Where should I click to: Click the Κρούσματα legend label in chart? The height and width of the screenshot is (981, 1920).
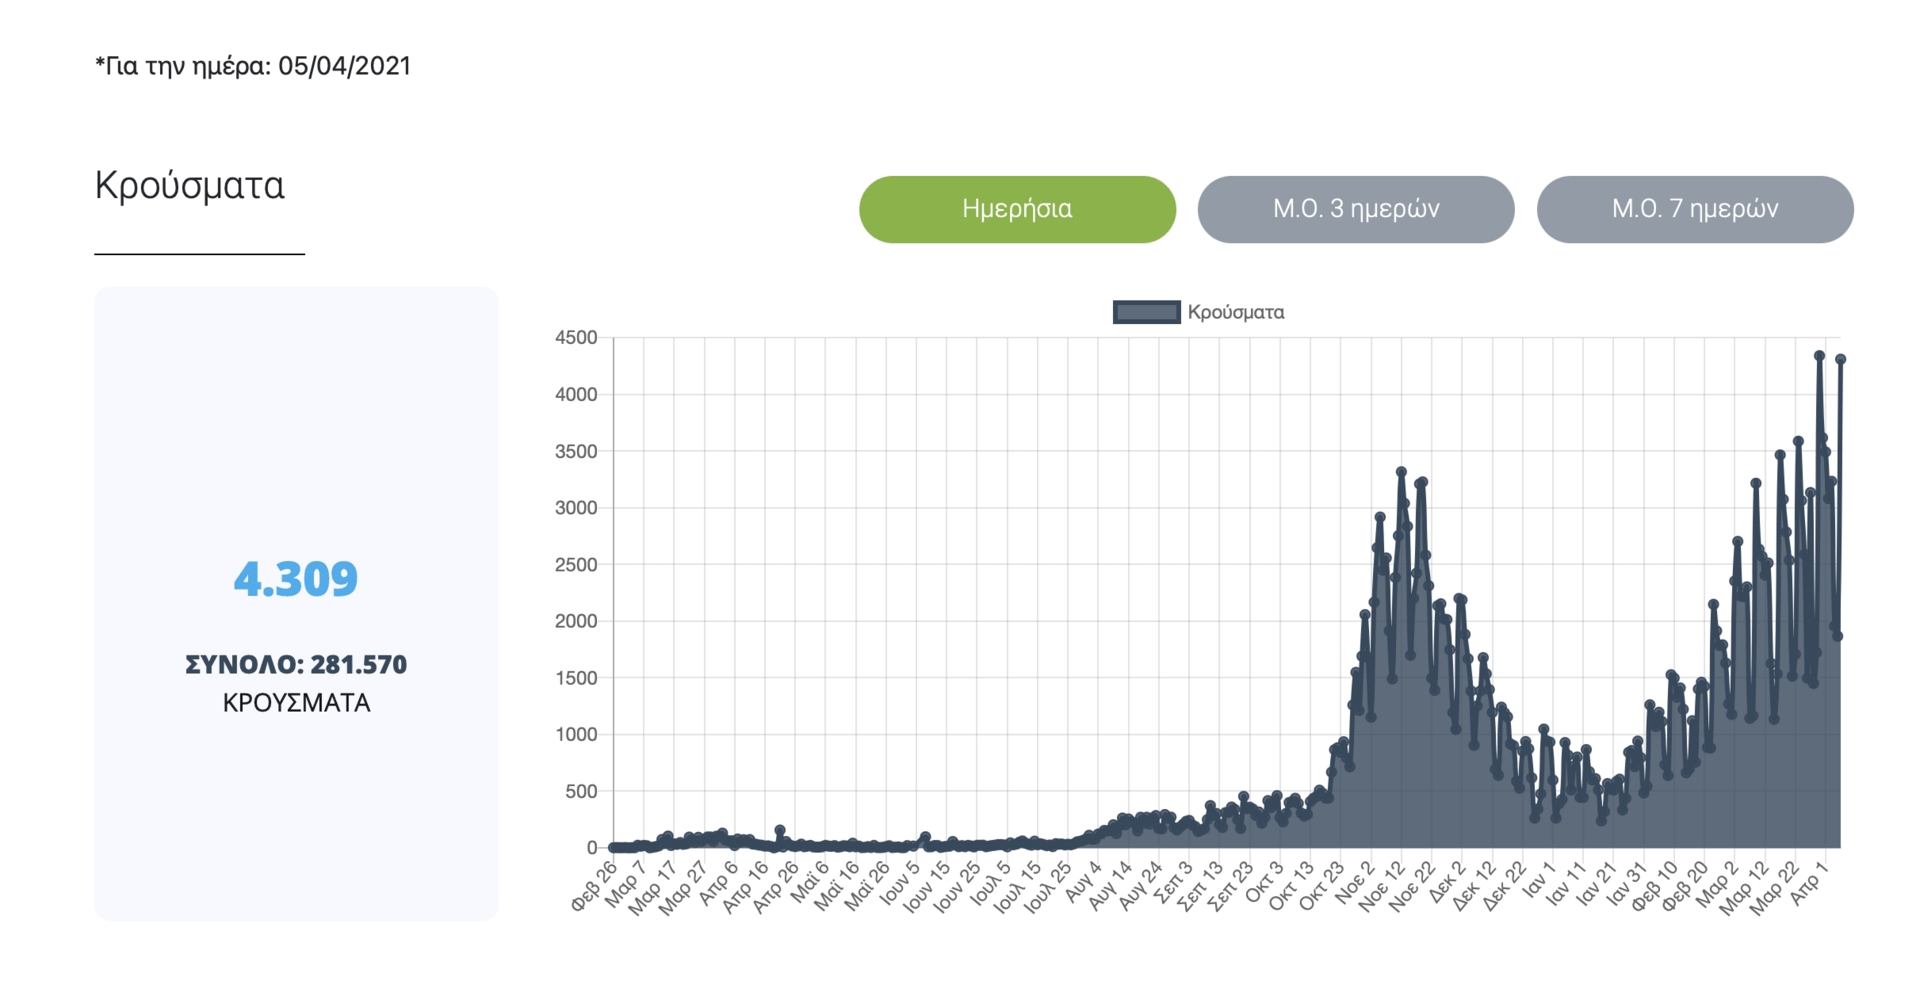[1236, 312]
